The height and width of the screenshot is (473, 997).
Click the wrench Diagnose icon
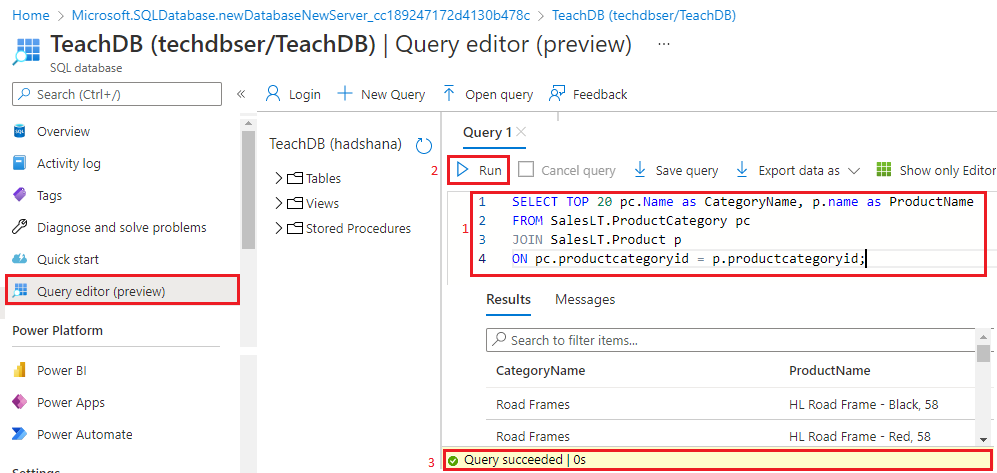click(20, 227)
